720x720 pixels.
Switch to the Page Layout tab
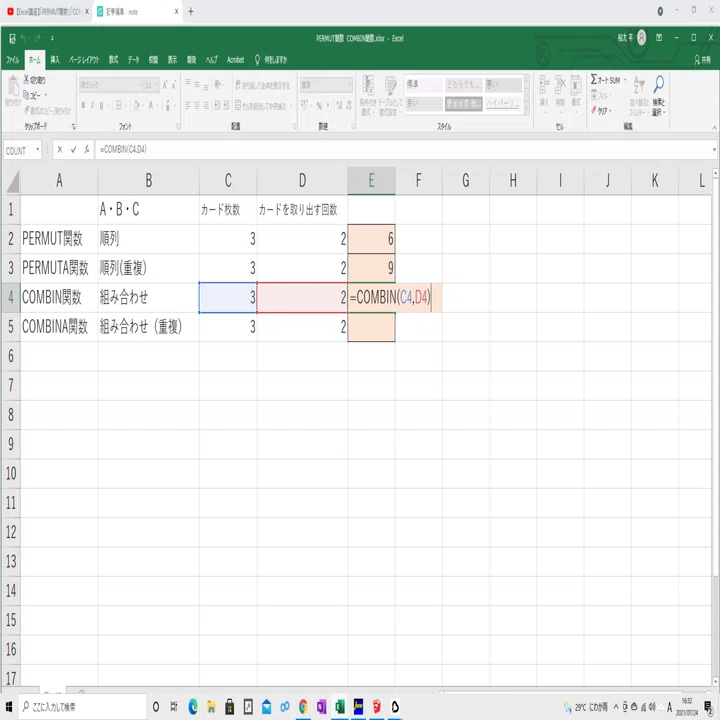click(84, 60)
